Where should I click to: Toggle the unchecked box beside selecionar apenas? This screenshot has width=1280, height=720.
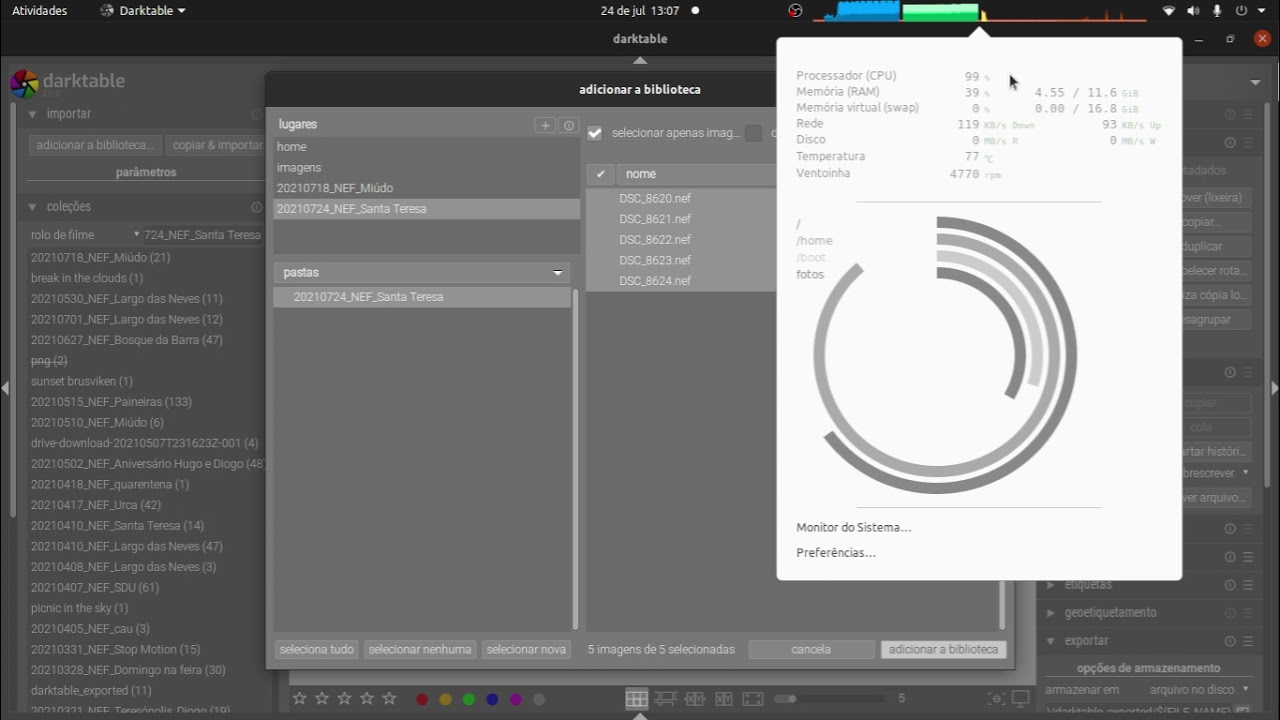(x=753, y=133)
